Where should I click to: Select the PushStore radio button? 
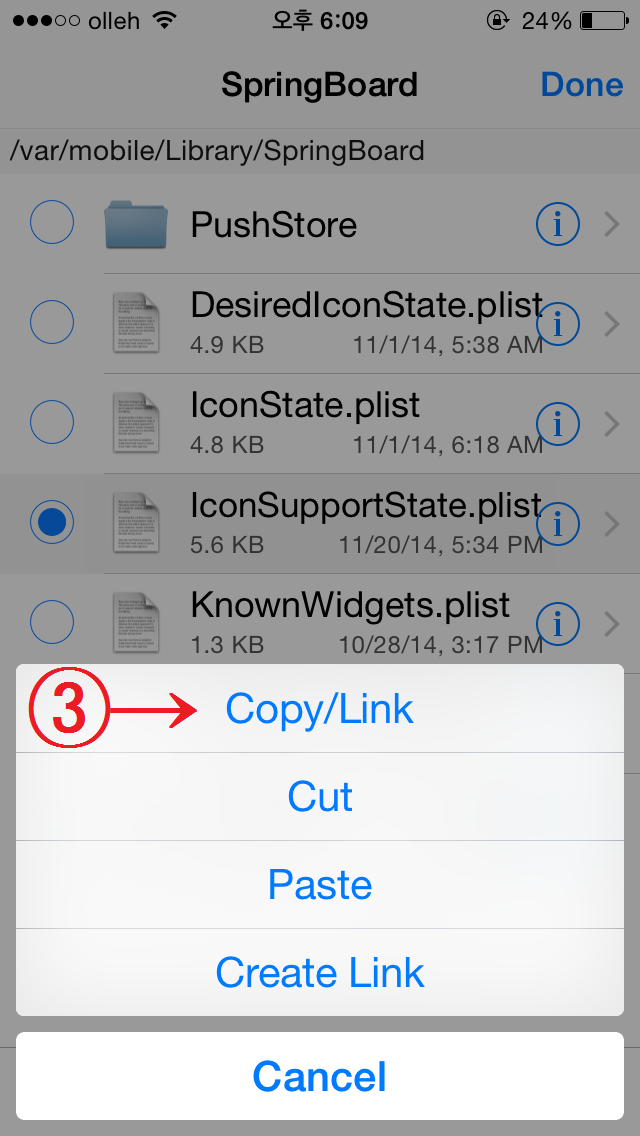click(51, 222)
